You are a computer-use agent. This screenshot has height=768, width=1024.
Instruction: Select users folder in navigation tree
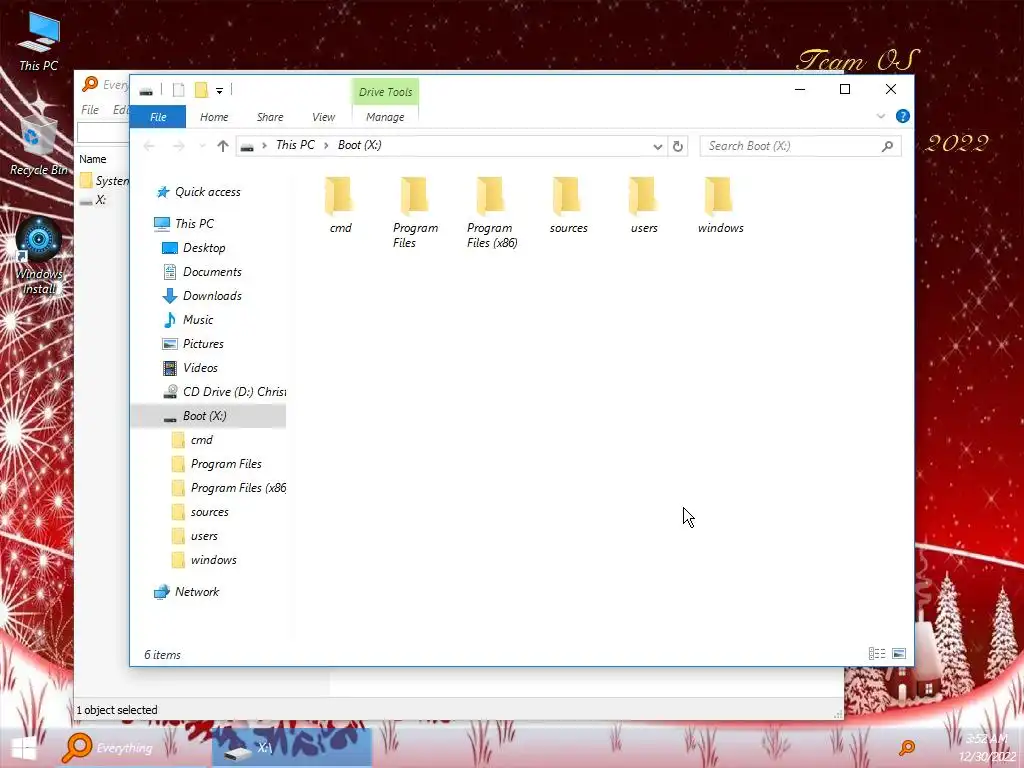coord(204,536)
